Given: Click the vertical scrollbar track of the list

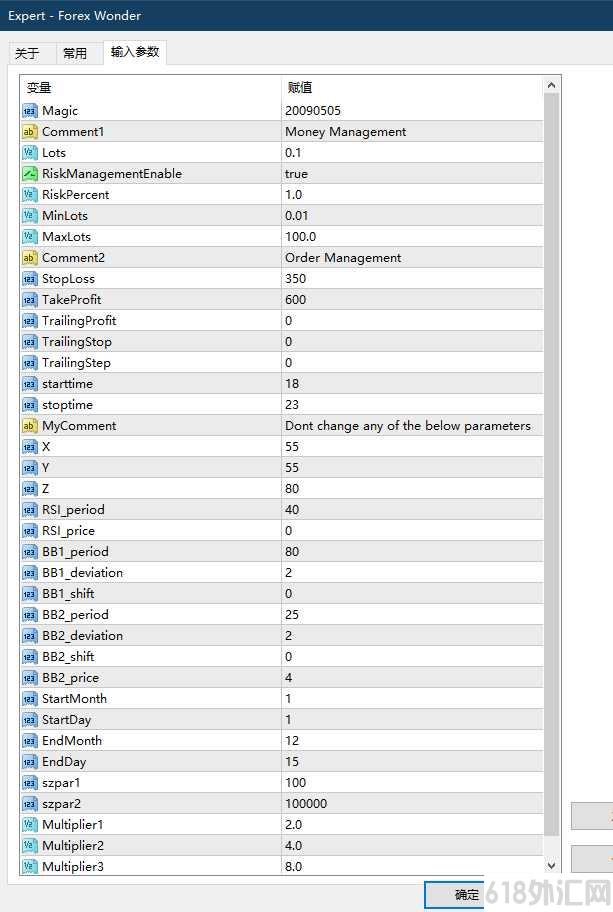Looking at the screenshot, I should pos(551,465).
